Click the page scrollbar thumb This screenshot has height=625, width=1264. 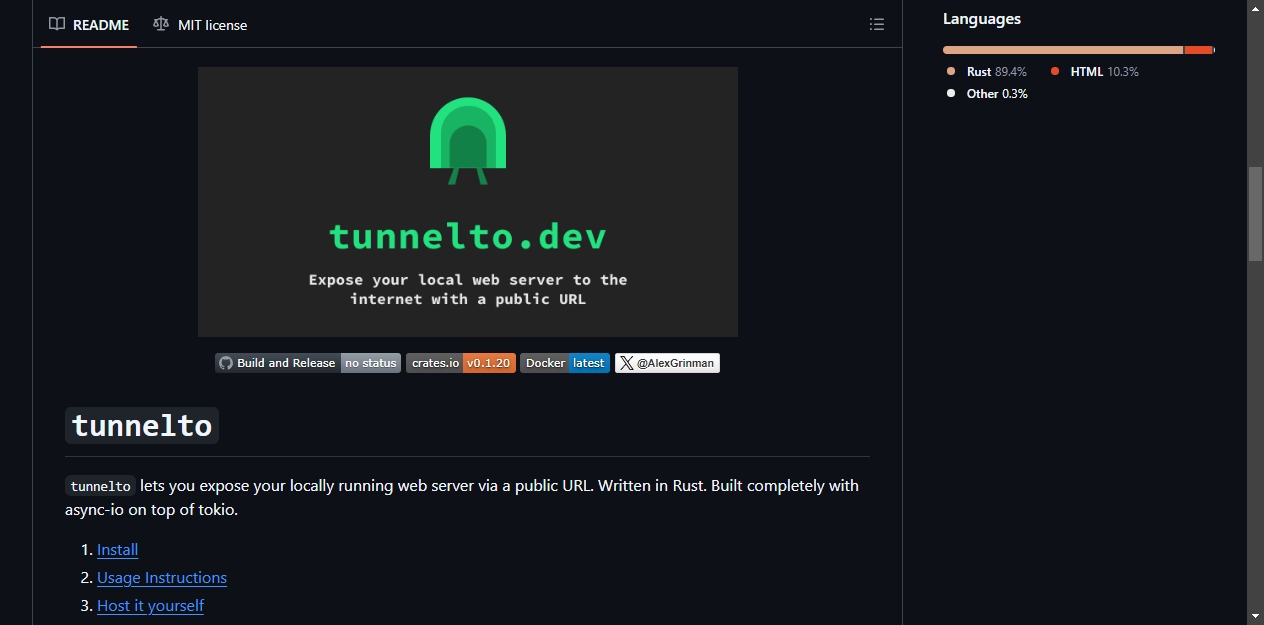click(1255, 213)
